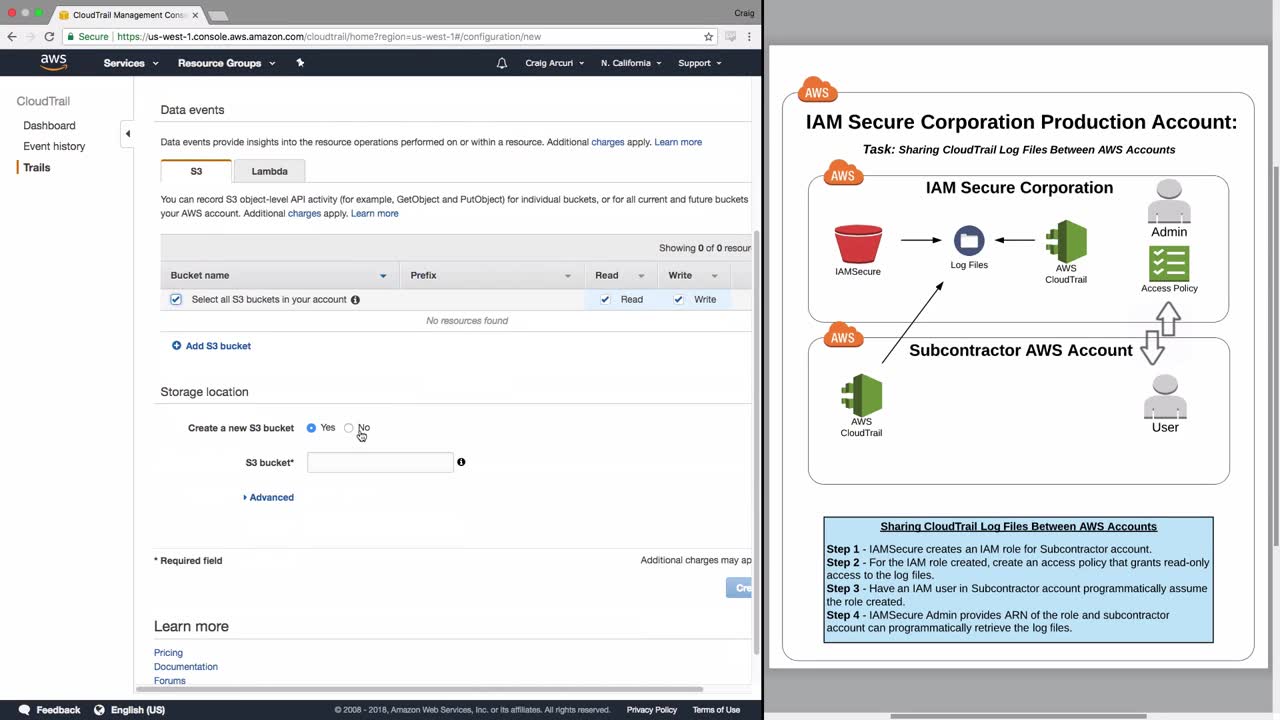Click the Admin person icon in diagram
This screenshot has height=720, width=1280.
point(1169,202)
